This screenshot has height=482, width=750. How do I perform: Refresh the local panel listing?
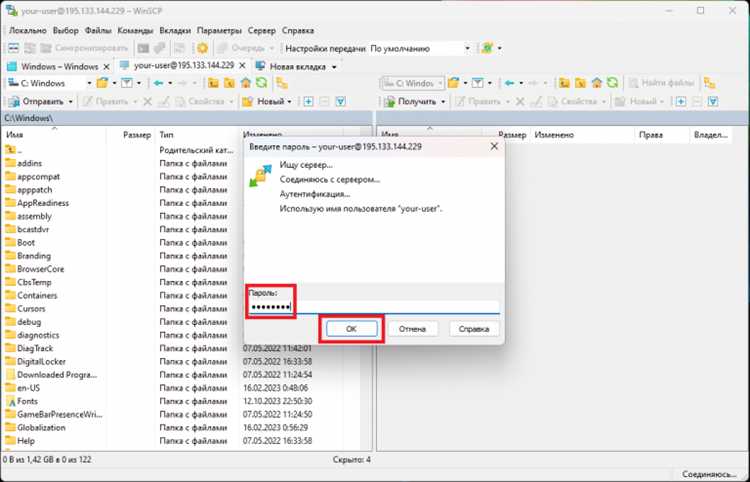click(x=261, y=83)
